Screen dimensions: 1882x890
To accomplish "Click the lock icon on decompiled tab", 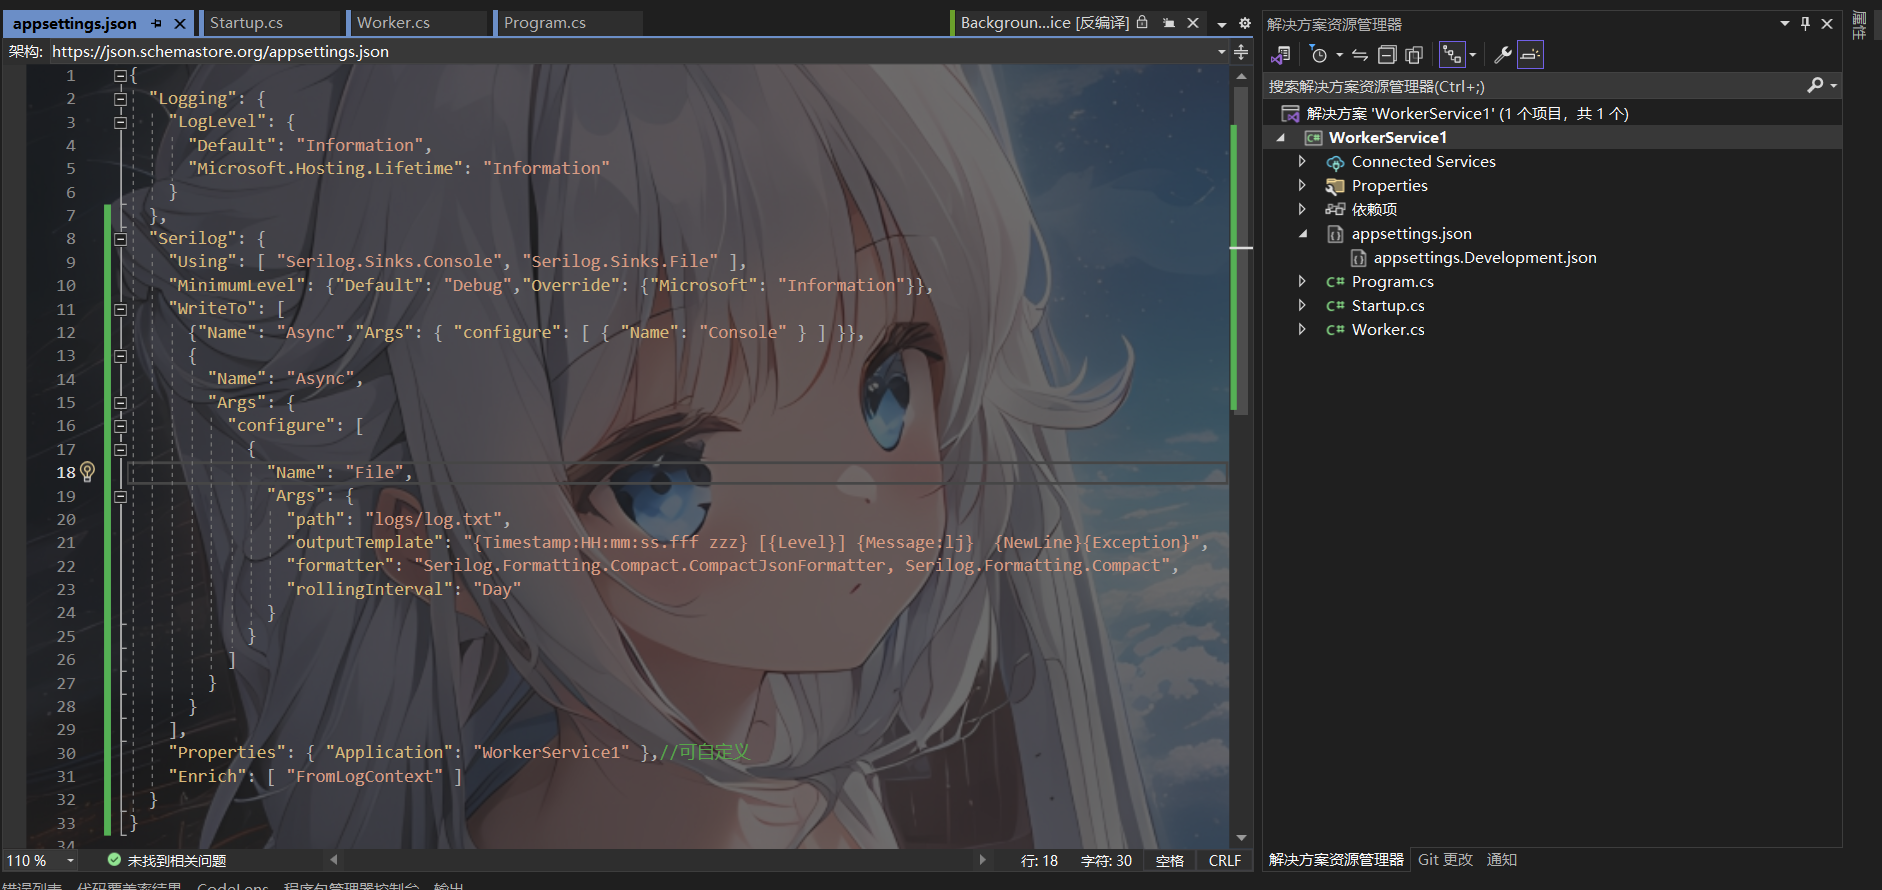I will point(1142,22).
